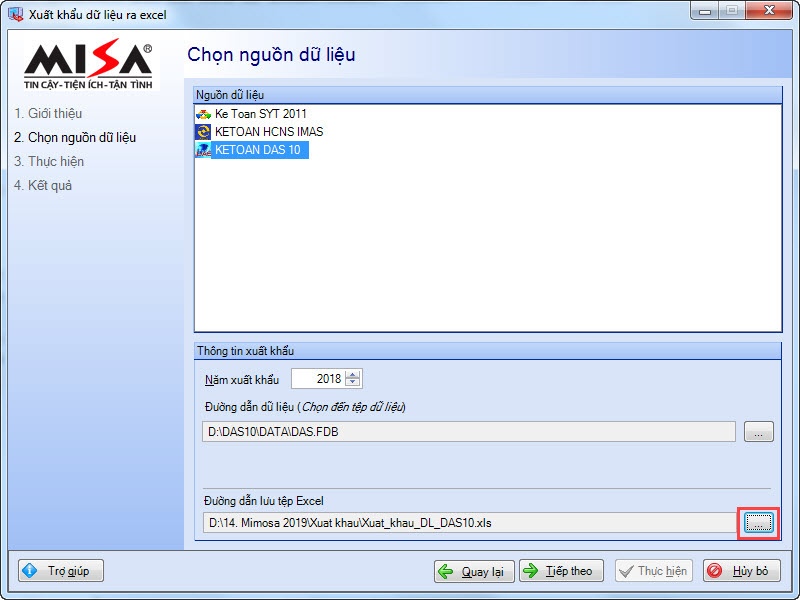Screen dimensions: 800x600
Task: Click the Ke Toan SYT 2011 icon
Action: point(203,114)
